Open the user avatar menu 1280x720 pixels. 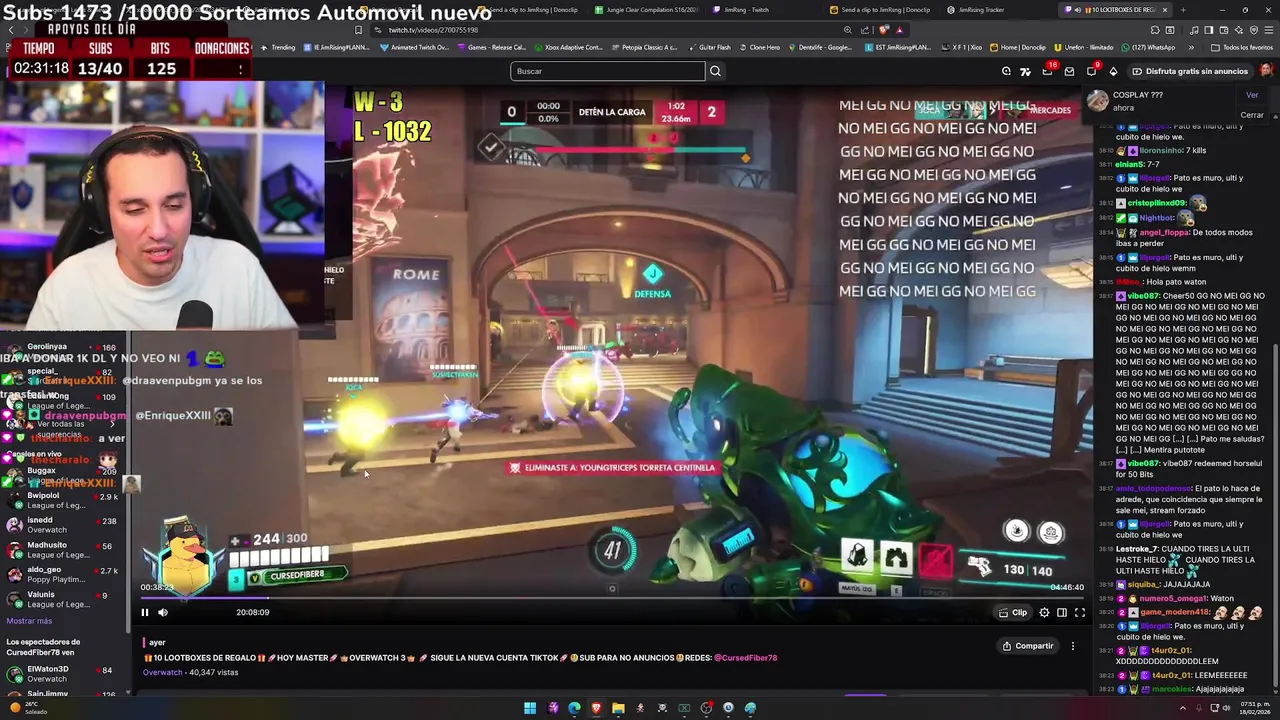coord(1267,71)
